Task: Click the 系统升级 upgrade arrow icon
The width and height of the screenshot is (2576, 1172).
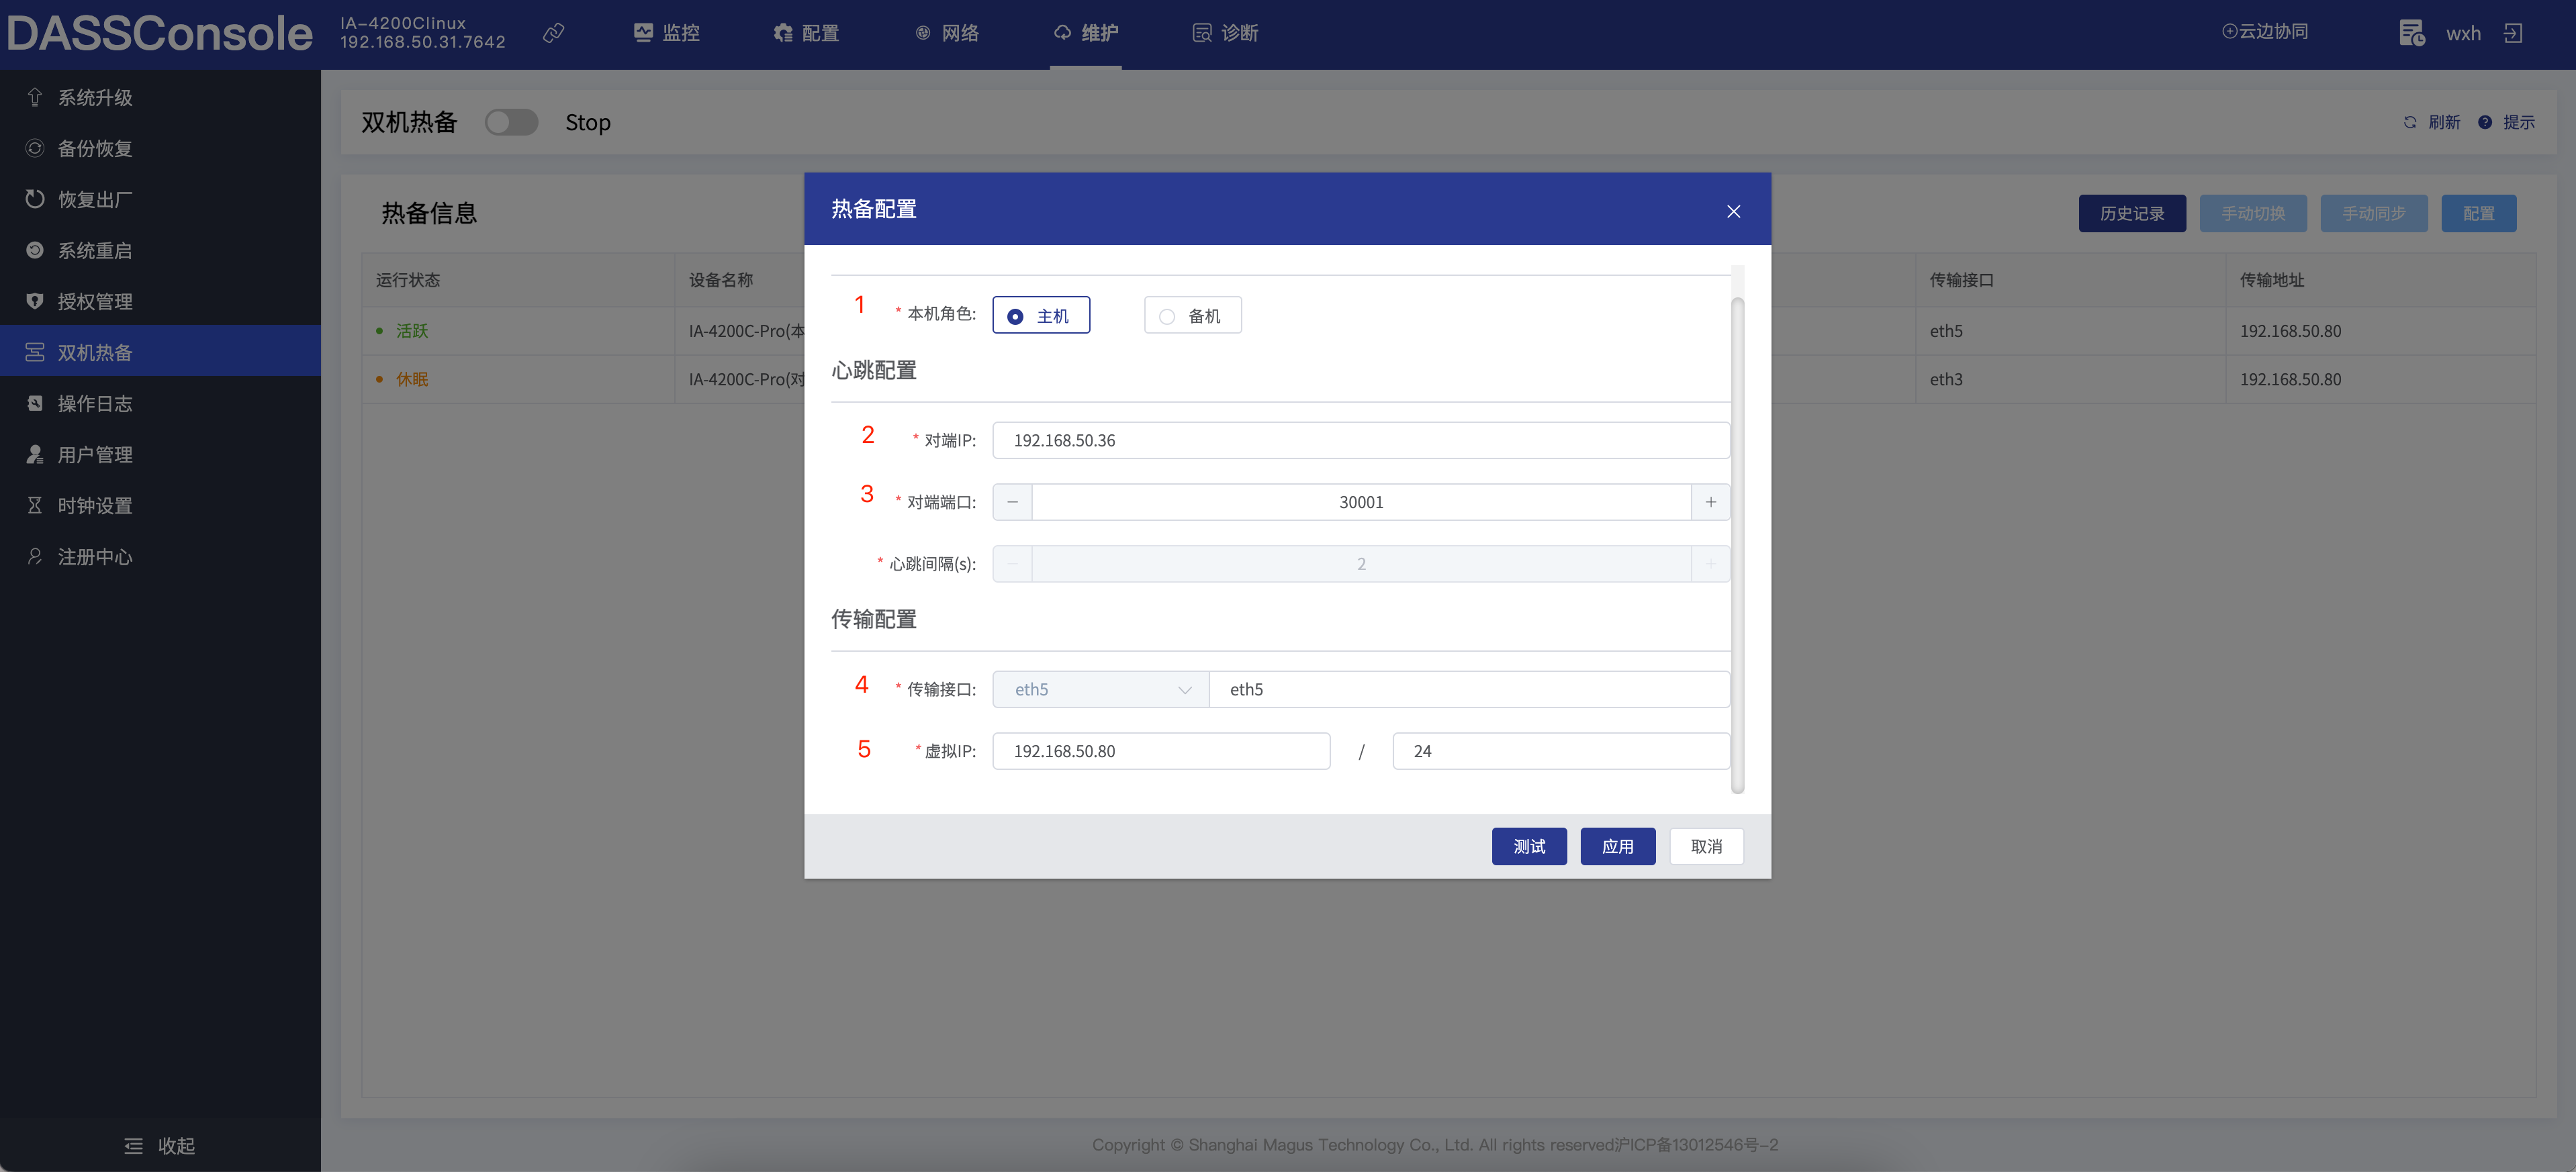Action: tap(35, 97)
